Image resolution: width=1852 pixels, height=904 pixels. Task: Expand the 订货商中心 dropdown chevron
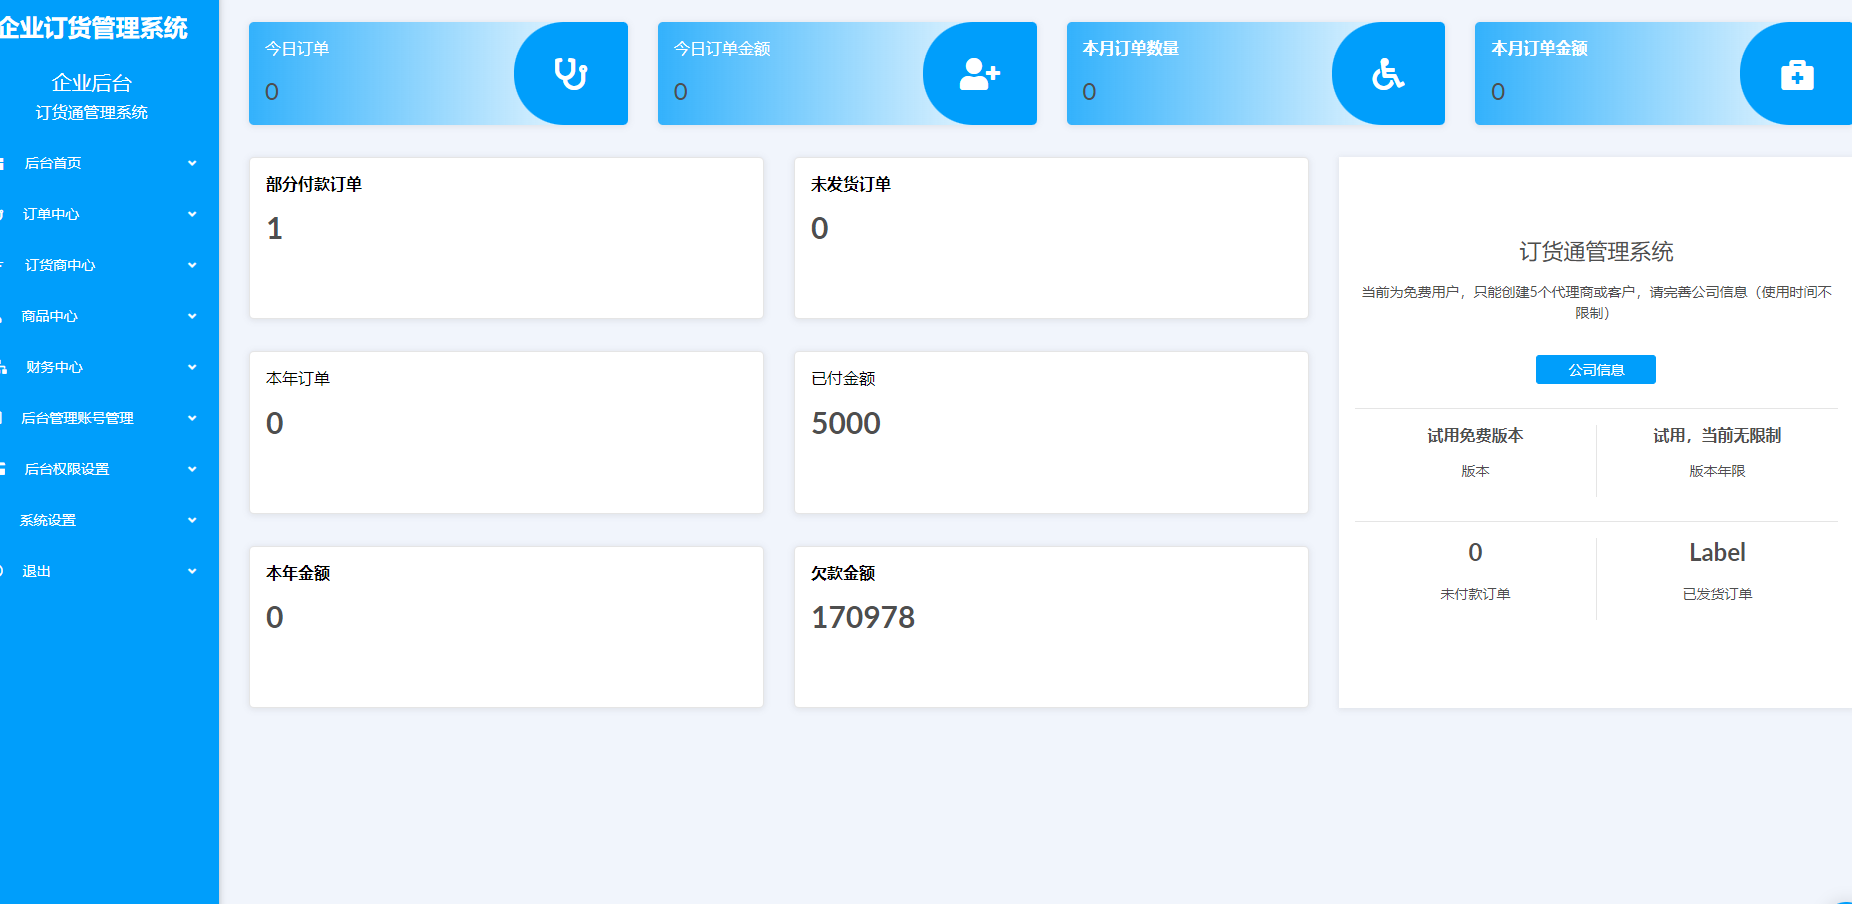pos(192,265)
